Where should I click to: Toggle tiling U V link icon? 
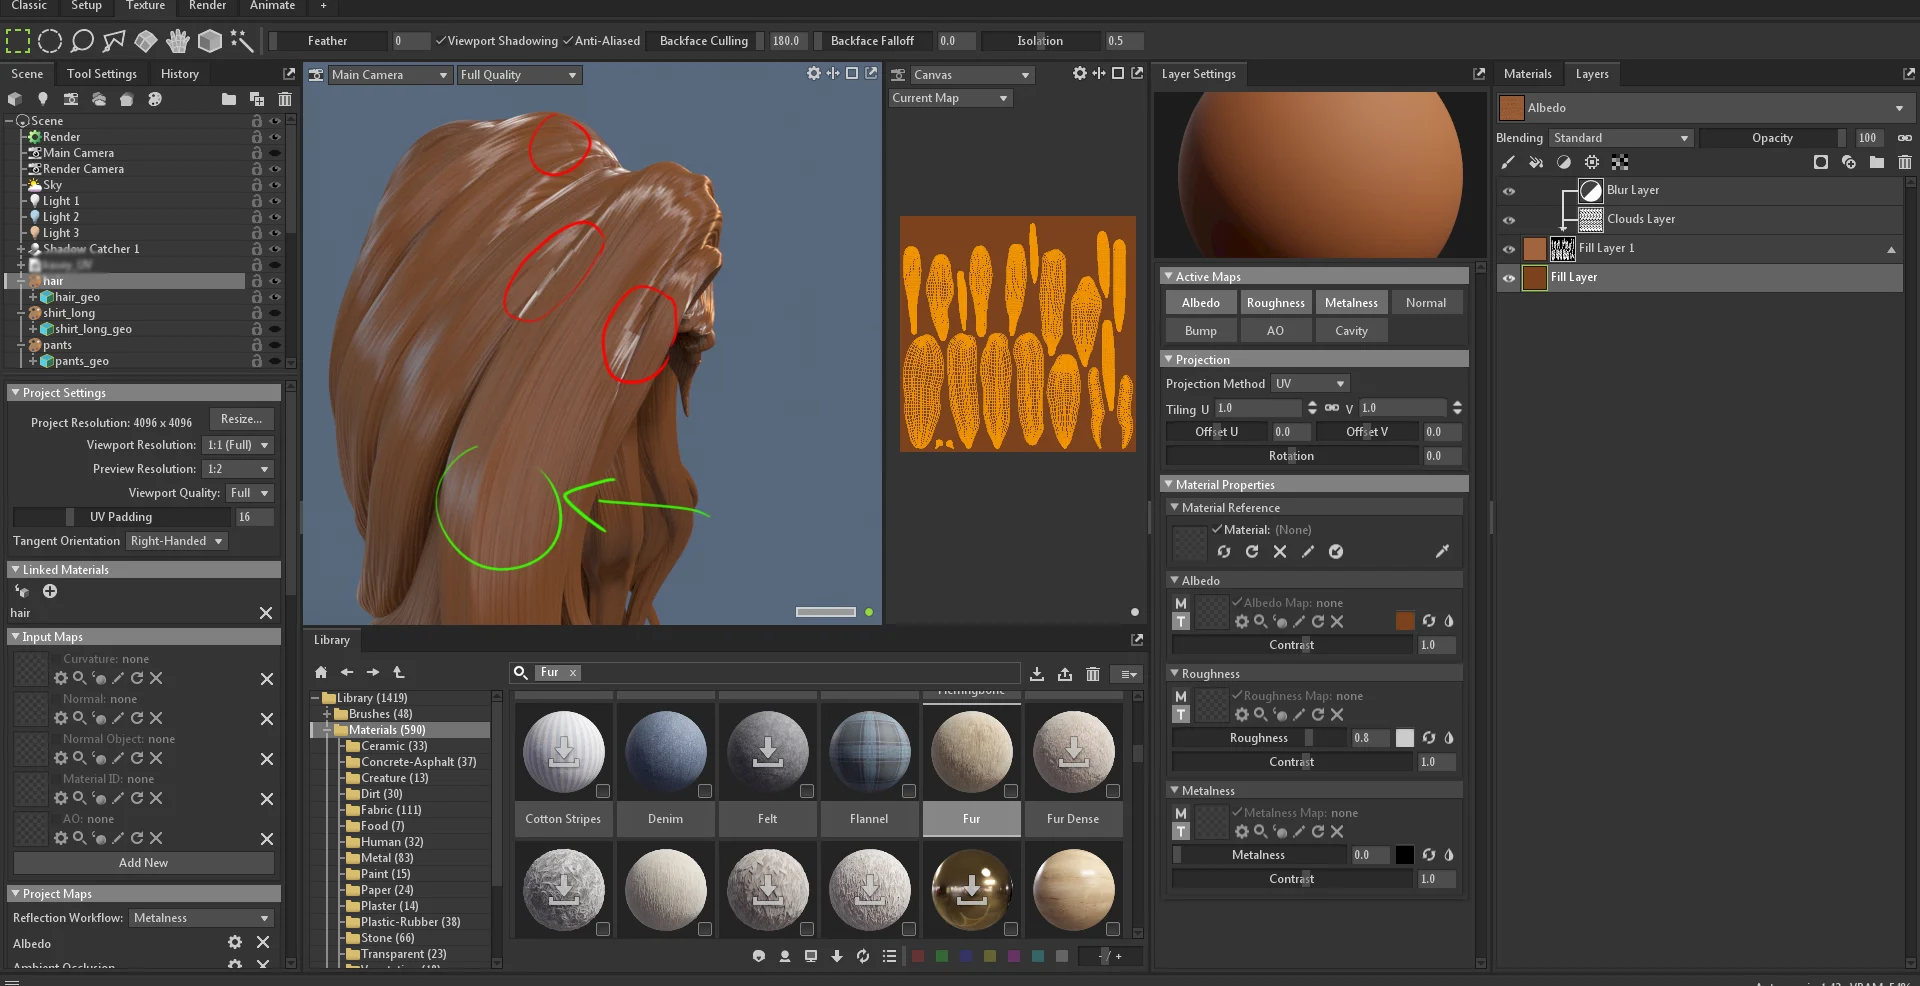coord(1332,408)
